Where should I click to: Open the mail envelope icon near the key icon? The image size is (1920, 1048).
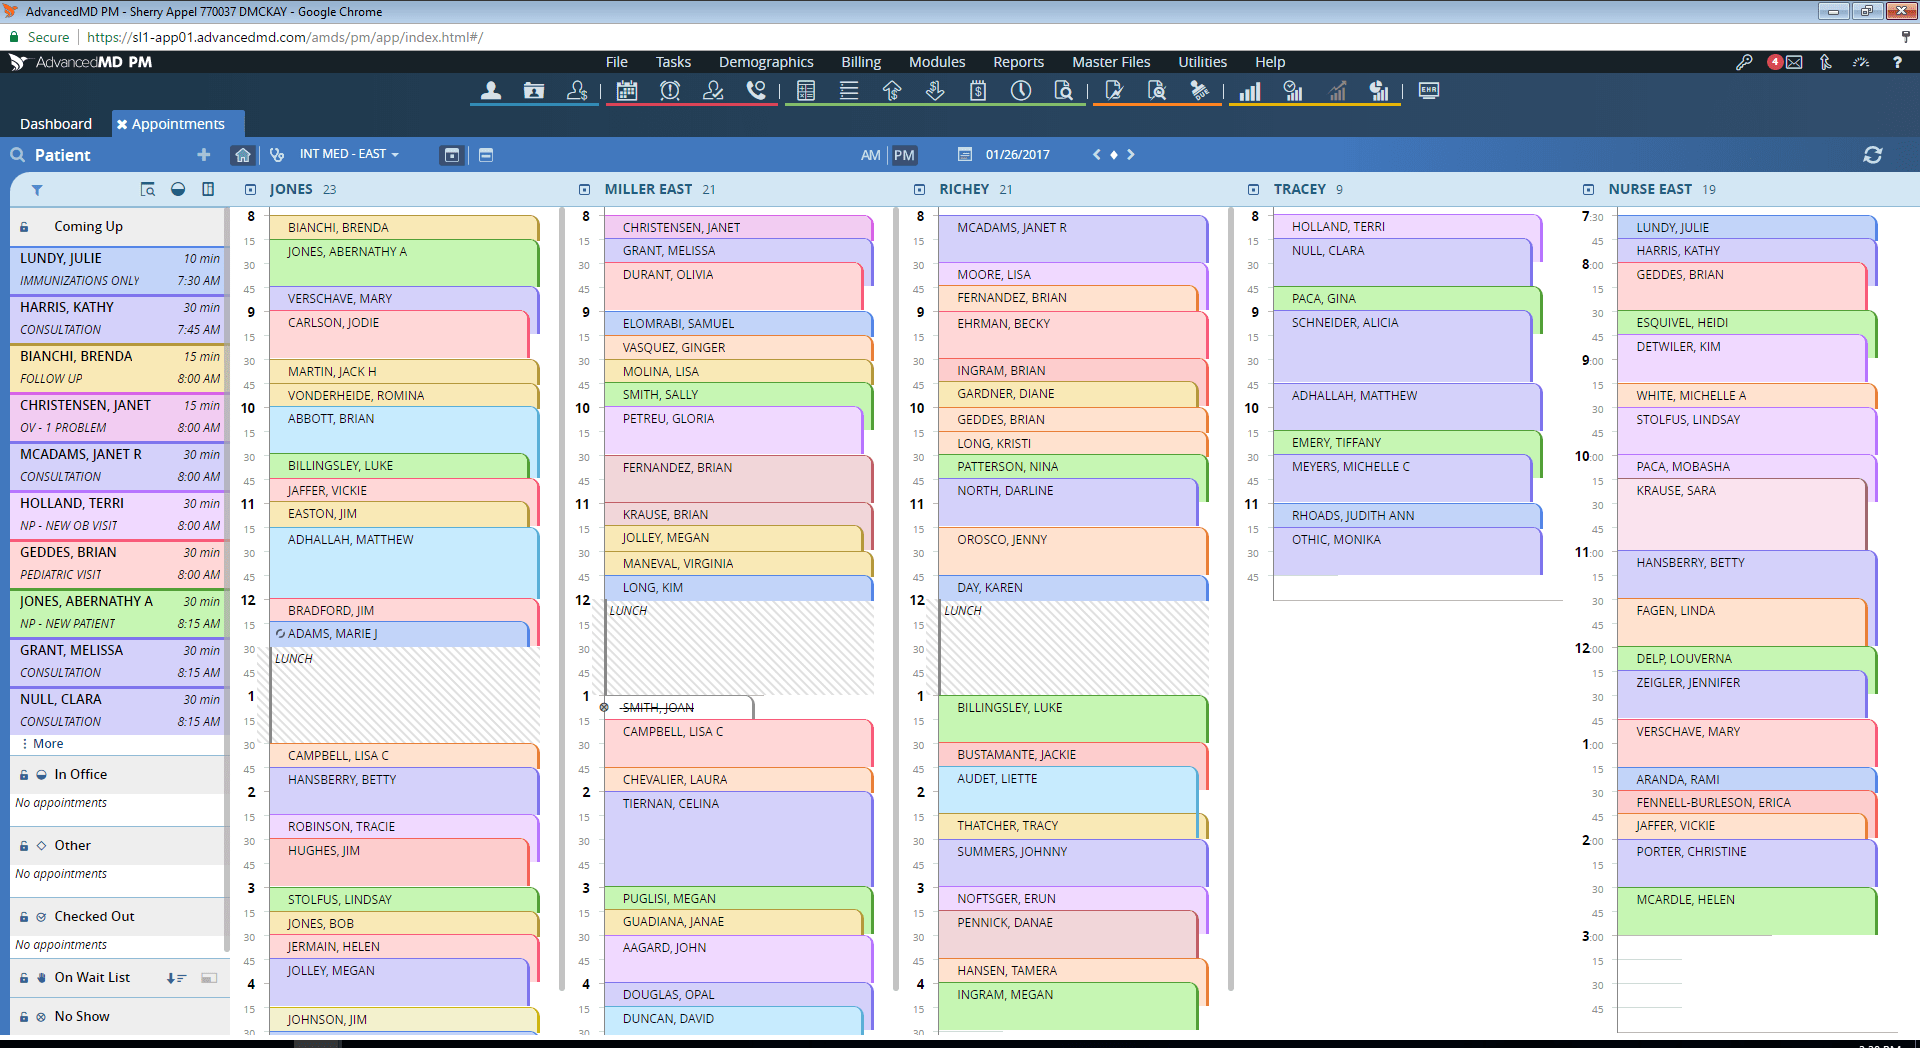pos(1794,62)
